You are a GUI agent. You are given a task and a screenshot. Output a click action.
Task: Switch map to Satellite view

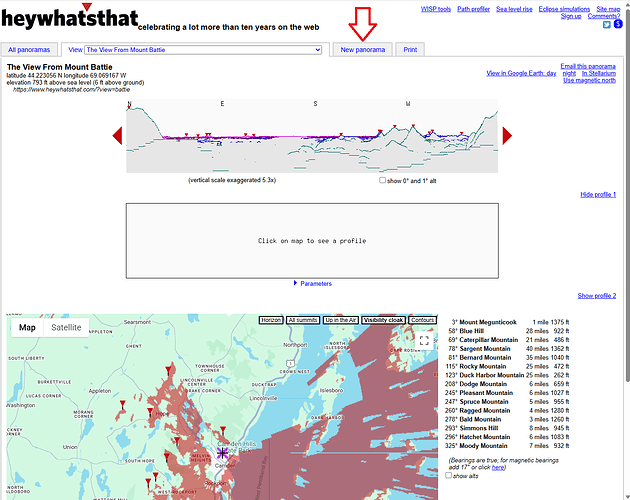[66, 327]
